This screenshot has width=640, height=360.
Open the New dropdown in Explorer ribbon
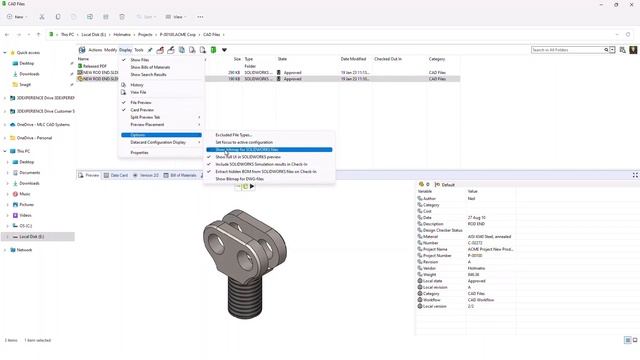(17, 17)
